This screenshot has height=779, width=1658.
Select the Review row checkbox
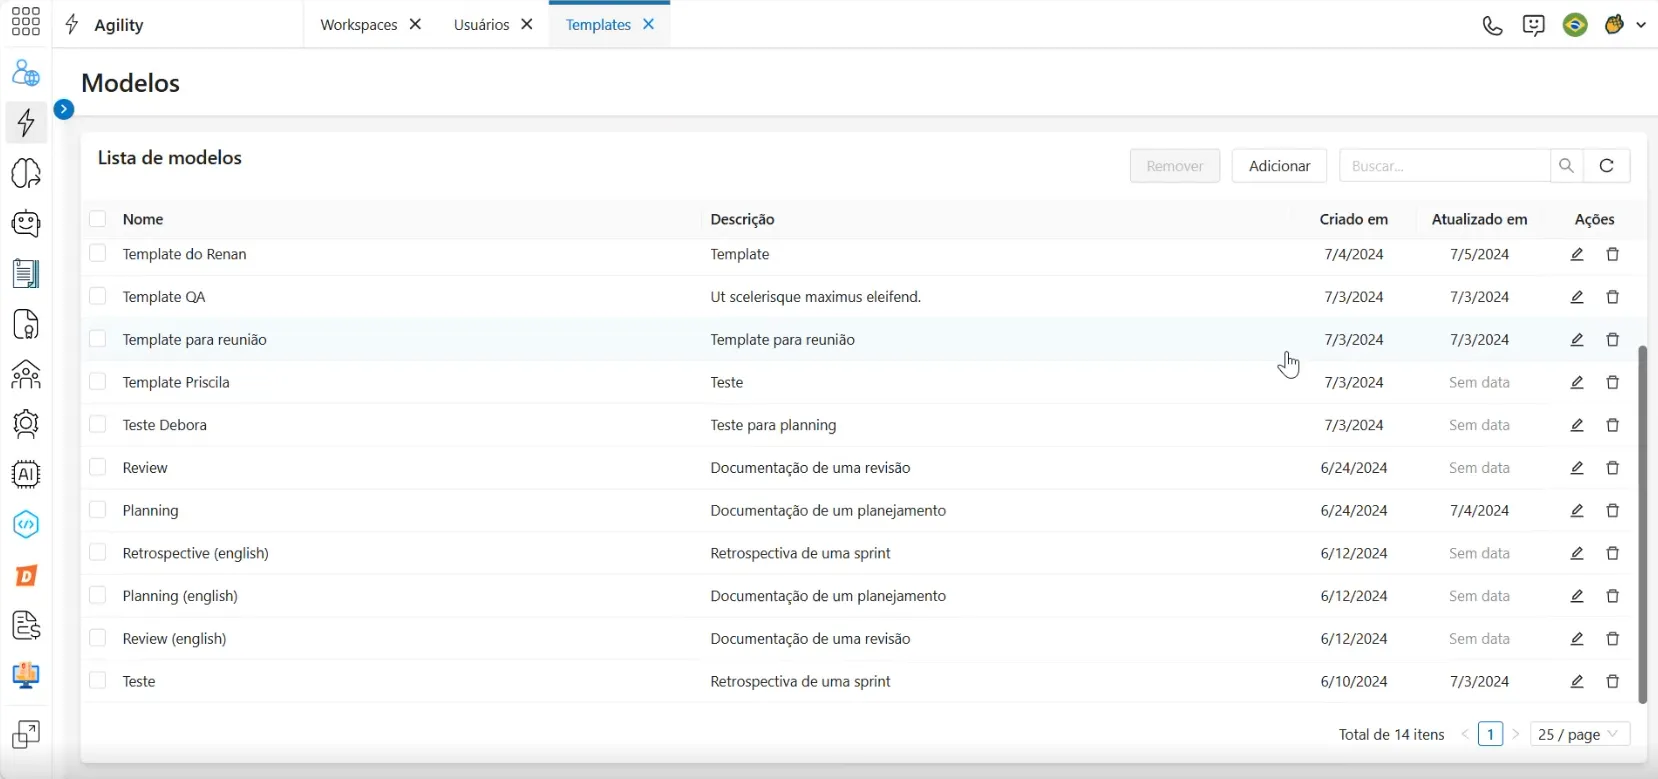point(97,467)
